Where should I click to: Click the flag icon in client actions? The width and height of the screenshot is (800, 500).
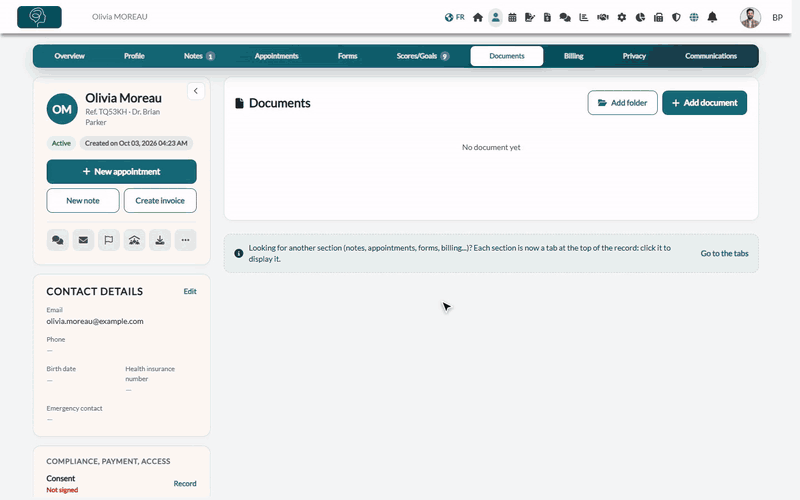coord(109,240)
